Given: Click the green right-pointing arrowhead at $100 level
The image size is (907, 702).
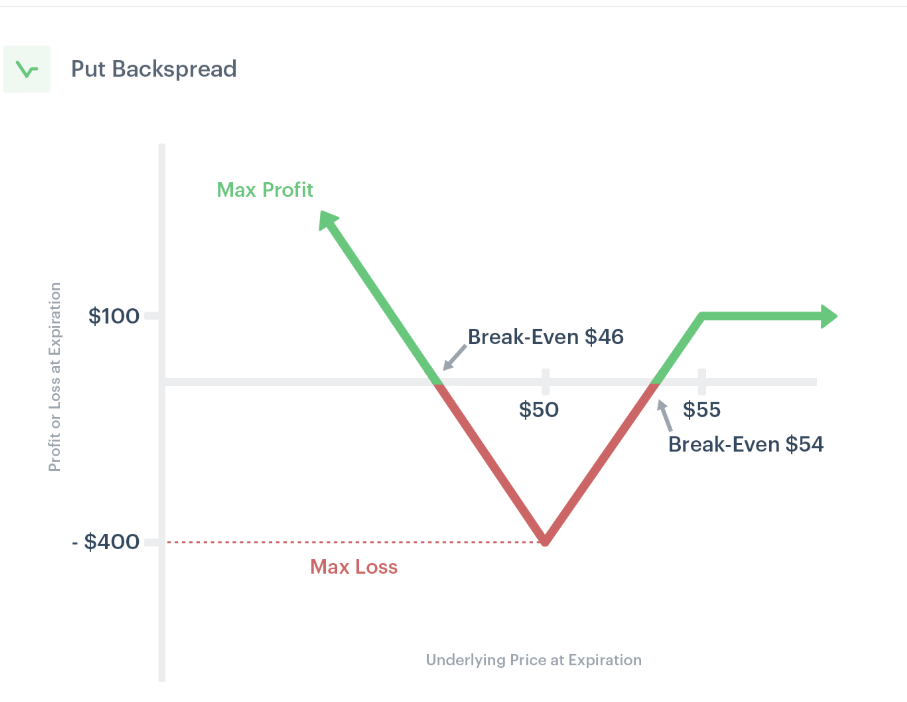Looking at the screenshot, I should [x=829, y=316].
